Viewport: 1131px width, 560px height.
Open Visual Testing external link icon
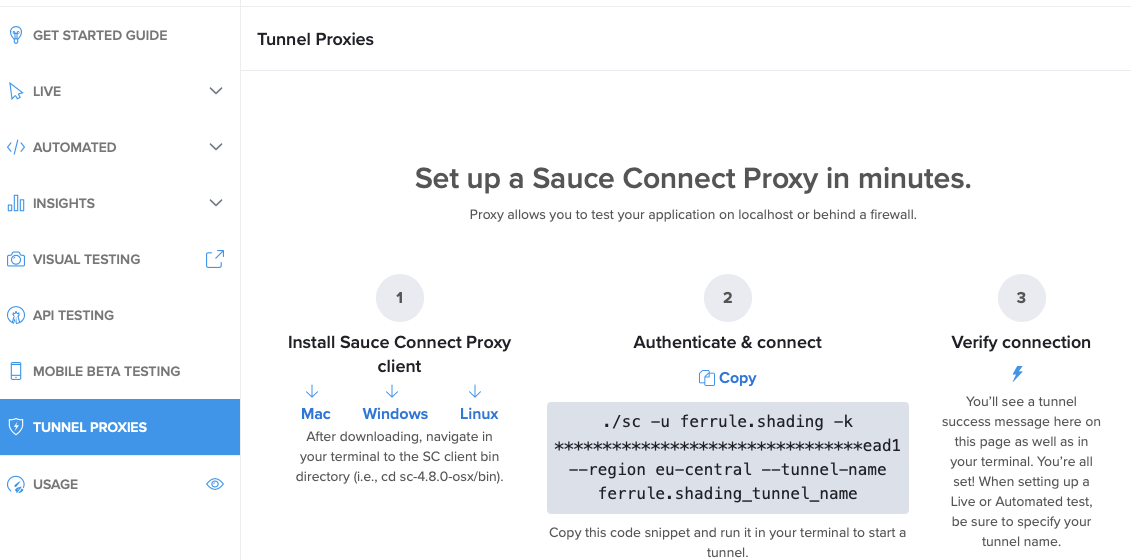pyautogui.click(x=215, y=259)
